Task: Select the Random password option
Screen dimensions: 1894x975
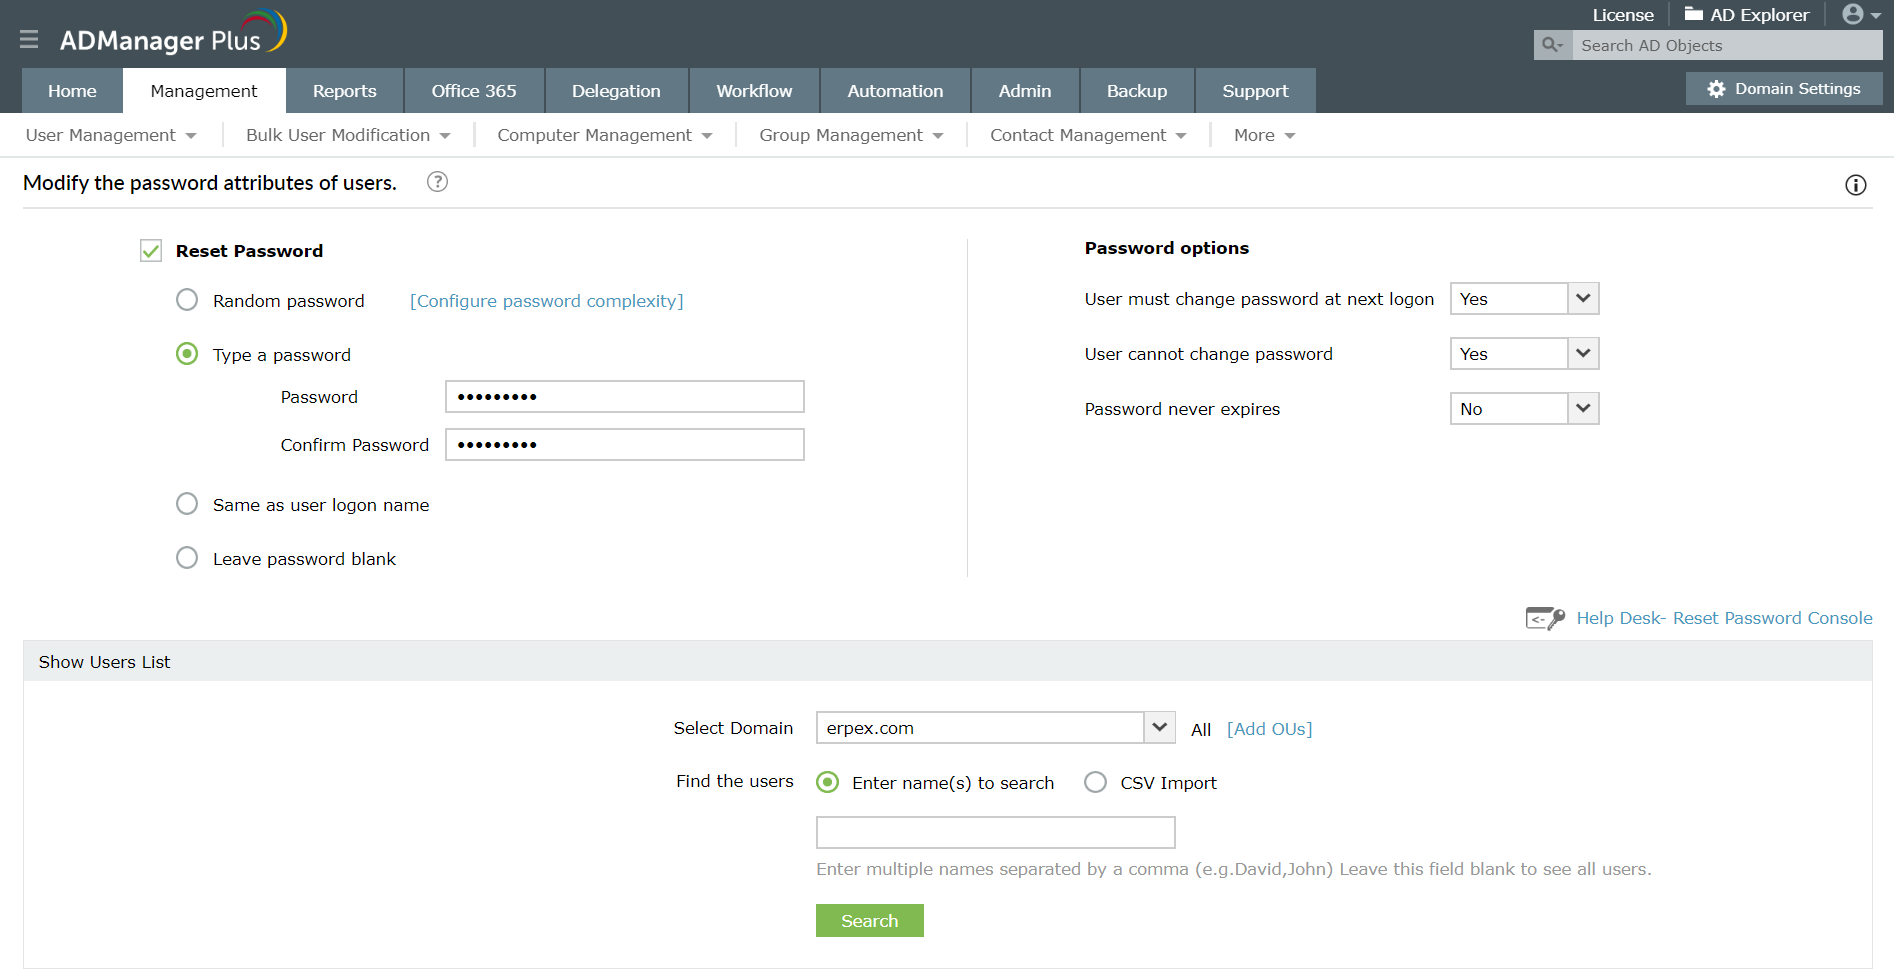Action: tap(187, 300)
